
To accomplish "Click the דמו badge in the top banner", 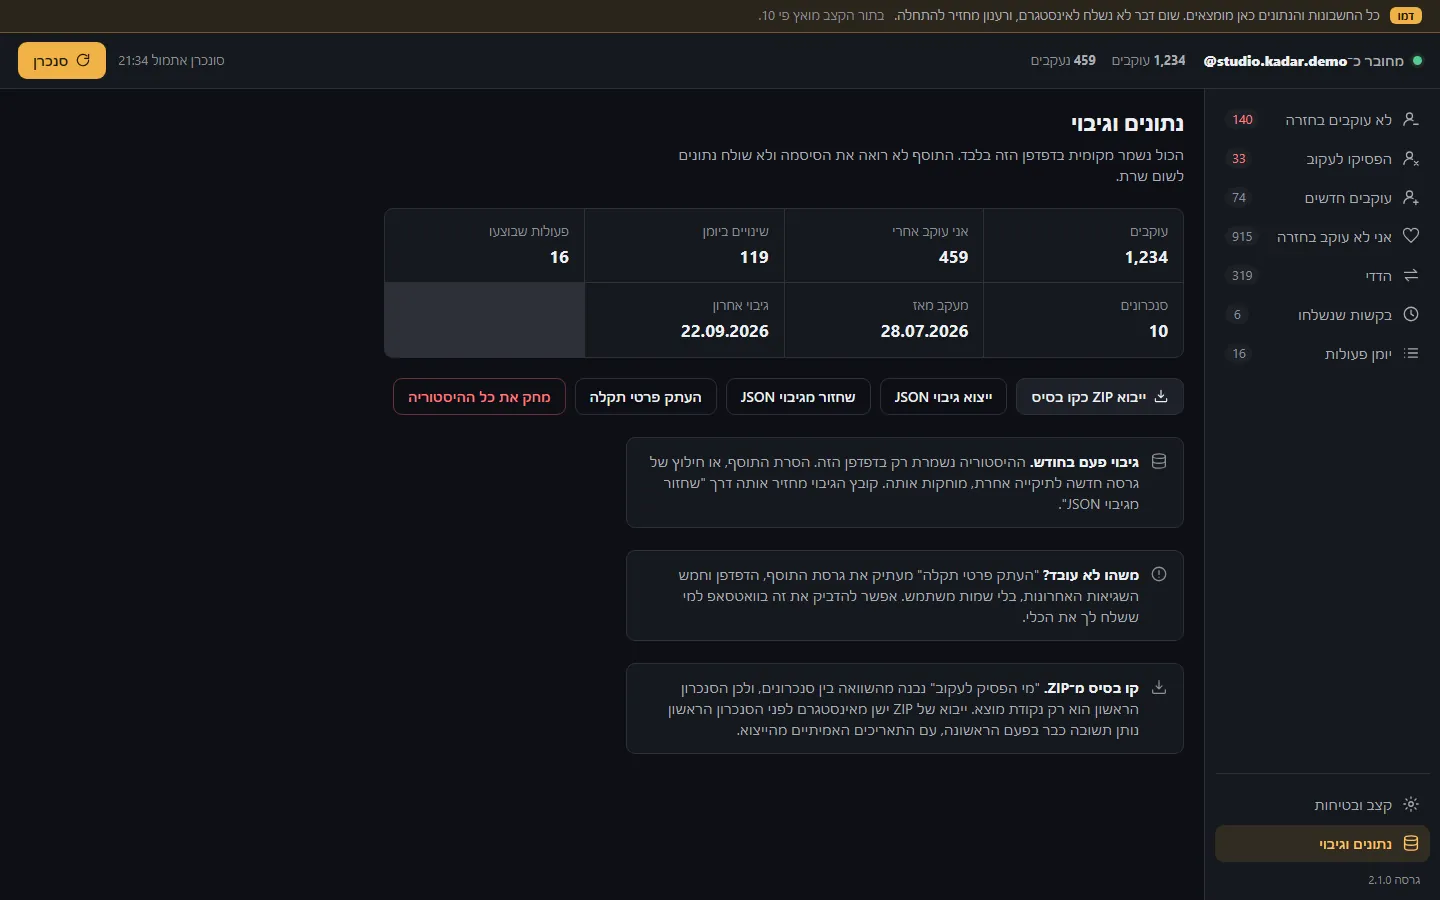I will click(1405, 16).
